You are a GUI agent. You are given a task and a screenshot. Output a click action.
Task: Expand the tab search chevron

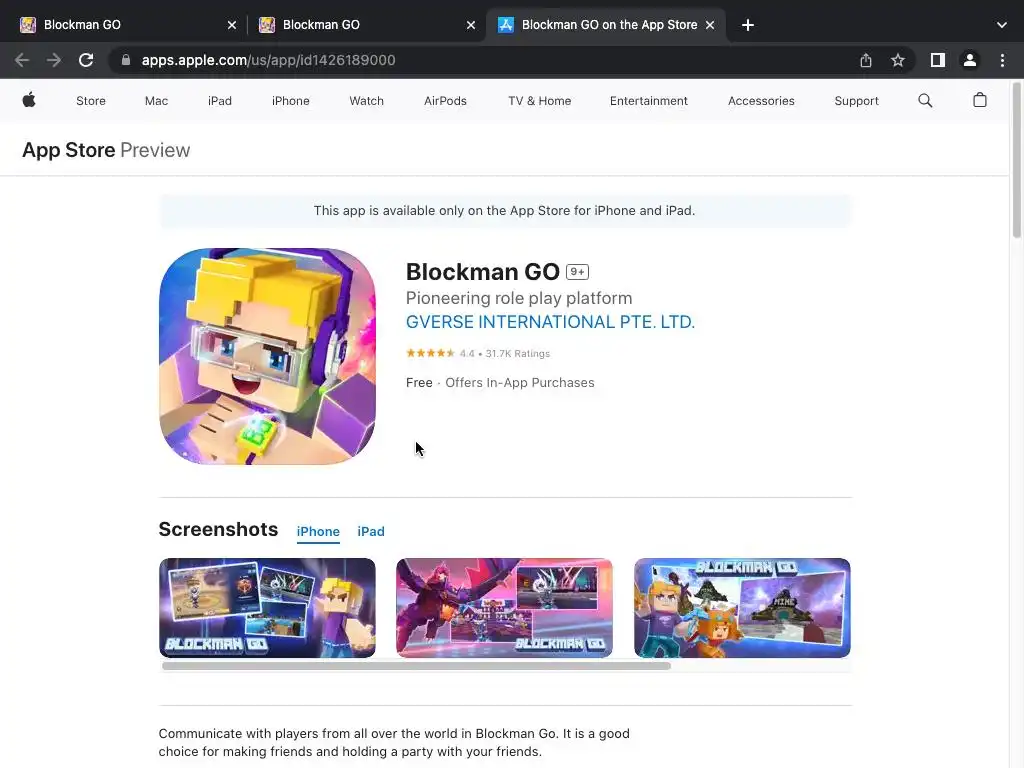(1002, 25)
